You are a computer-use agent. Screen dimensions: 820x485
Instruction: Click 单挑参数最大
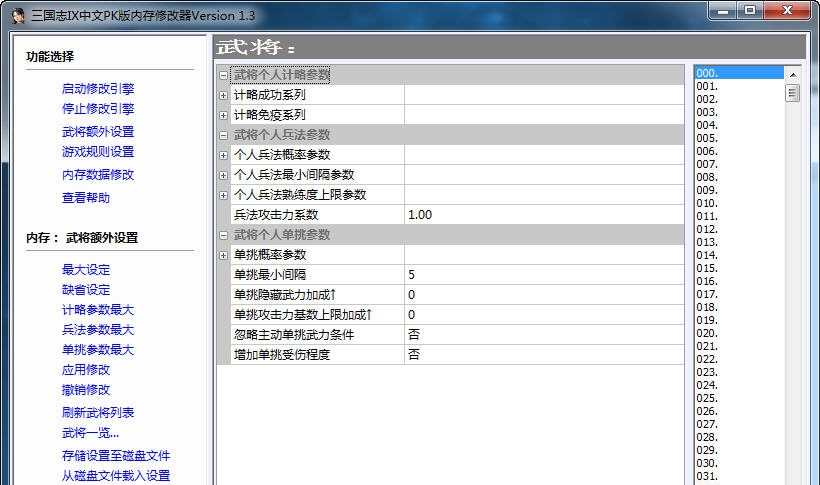[x=98, y=349]
